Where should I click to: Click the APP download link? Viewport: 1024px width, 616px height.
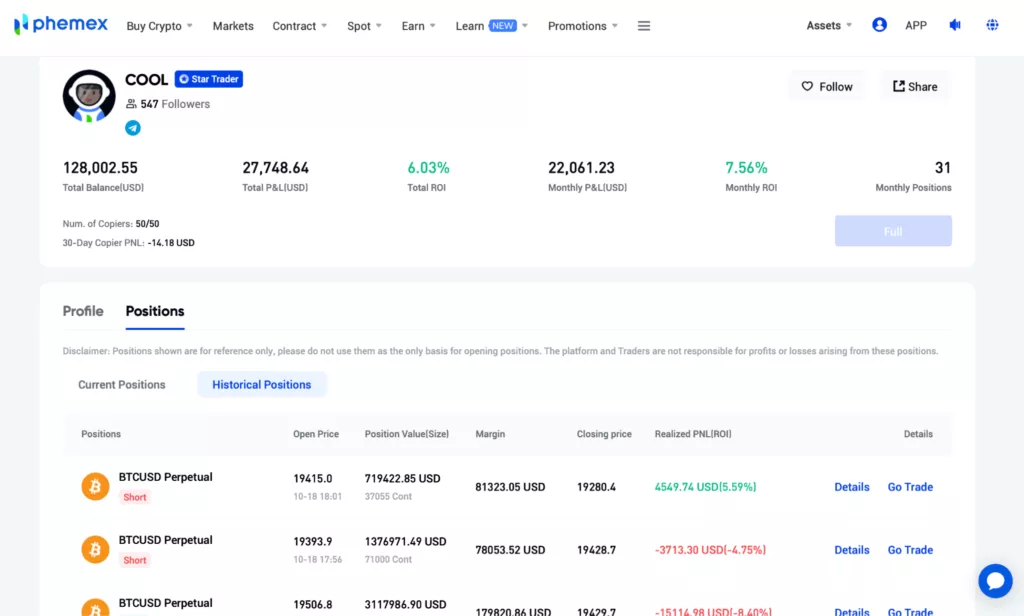916,26
